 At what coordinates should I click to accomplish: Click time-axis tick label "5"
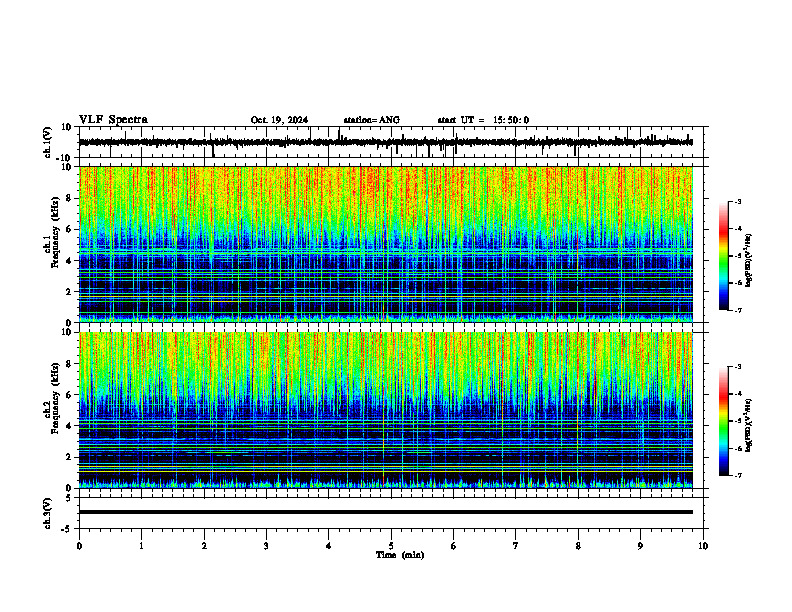tap(391, 546)
